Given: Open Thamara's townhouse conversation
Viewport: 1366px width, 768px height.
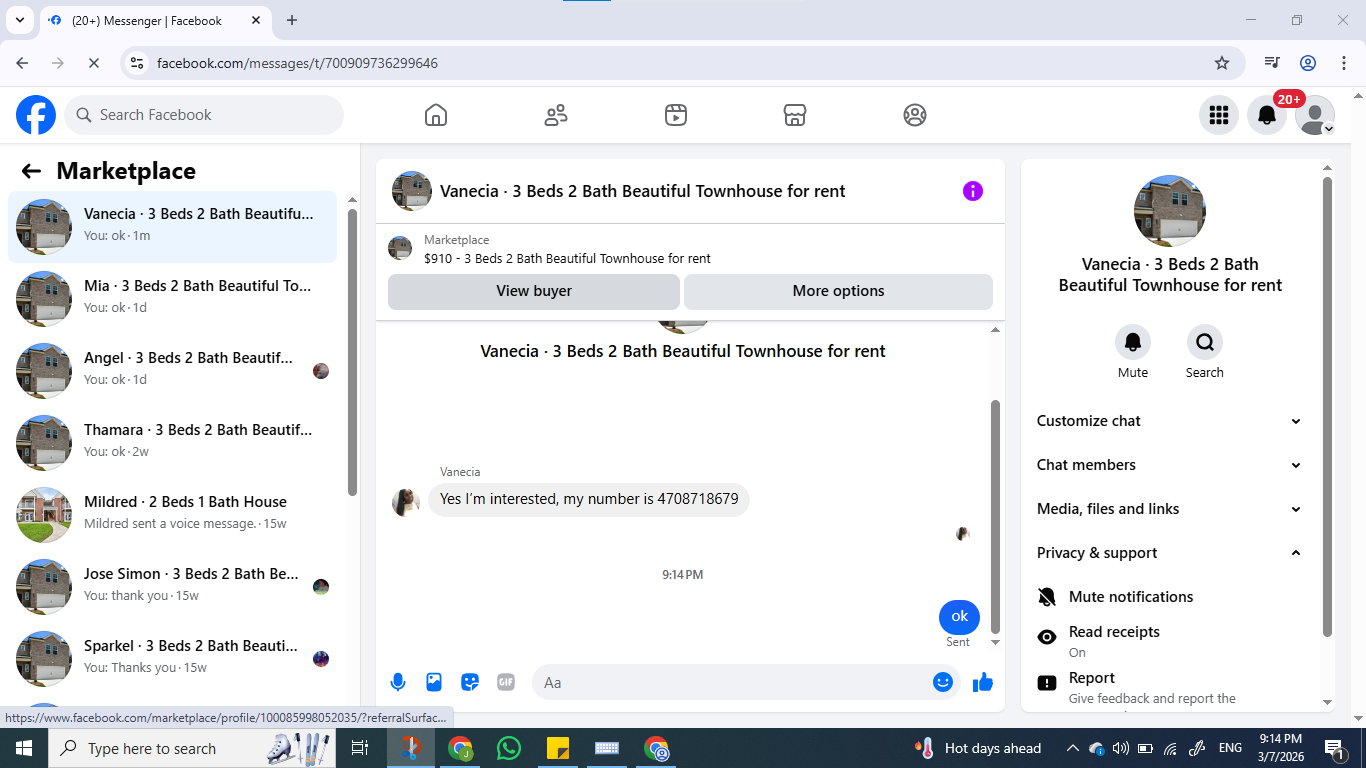Looking at the screenshot, I should click(x=173, y=443).
